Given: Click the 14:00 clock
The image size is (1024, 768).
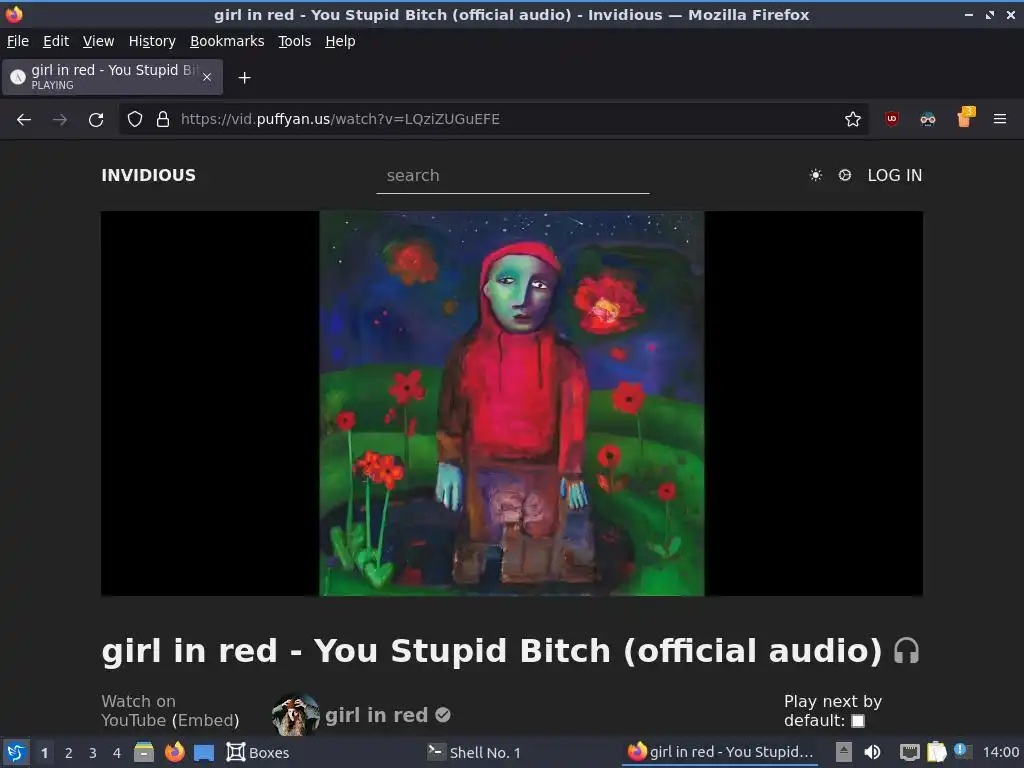Looking at the screenshot, I should tap(1000, 752).
